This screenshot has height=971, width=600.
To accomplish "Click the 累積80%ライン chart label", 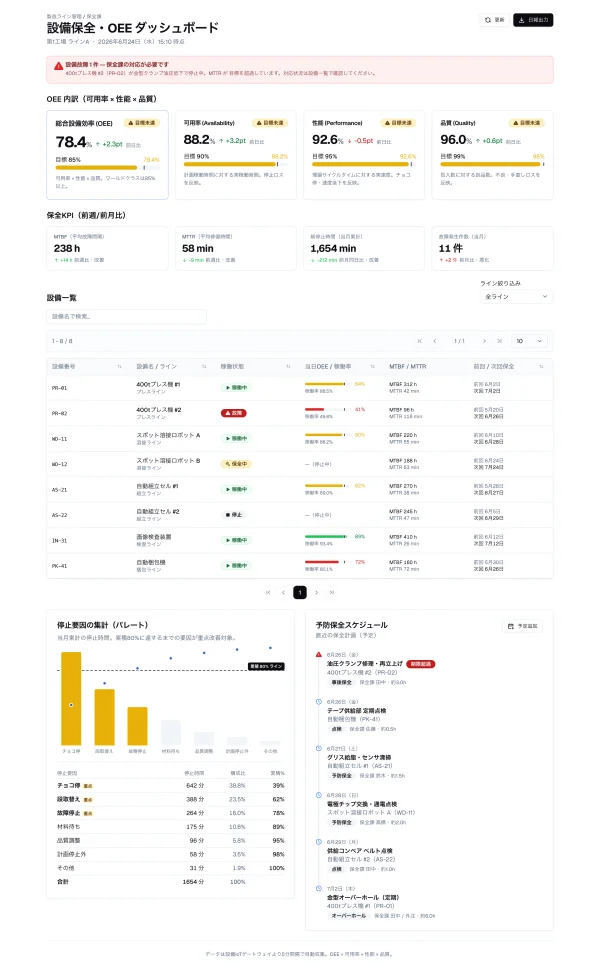I will pyautogui.click(x=266, y=666).
